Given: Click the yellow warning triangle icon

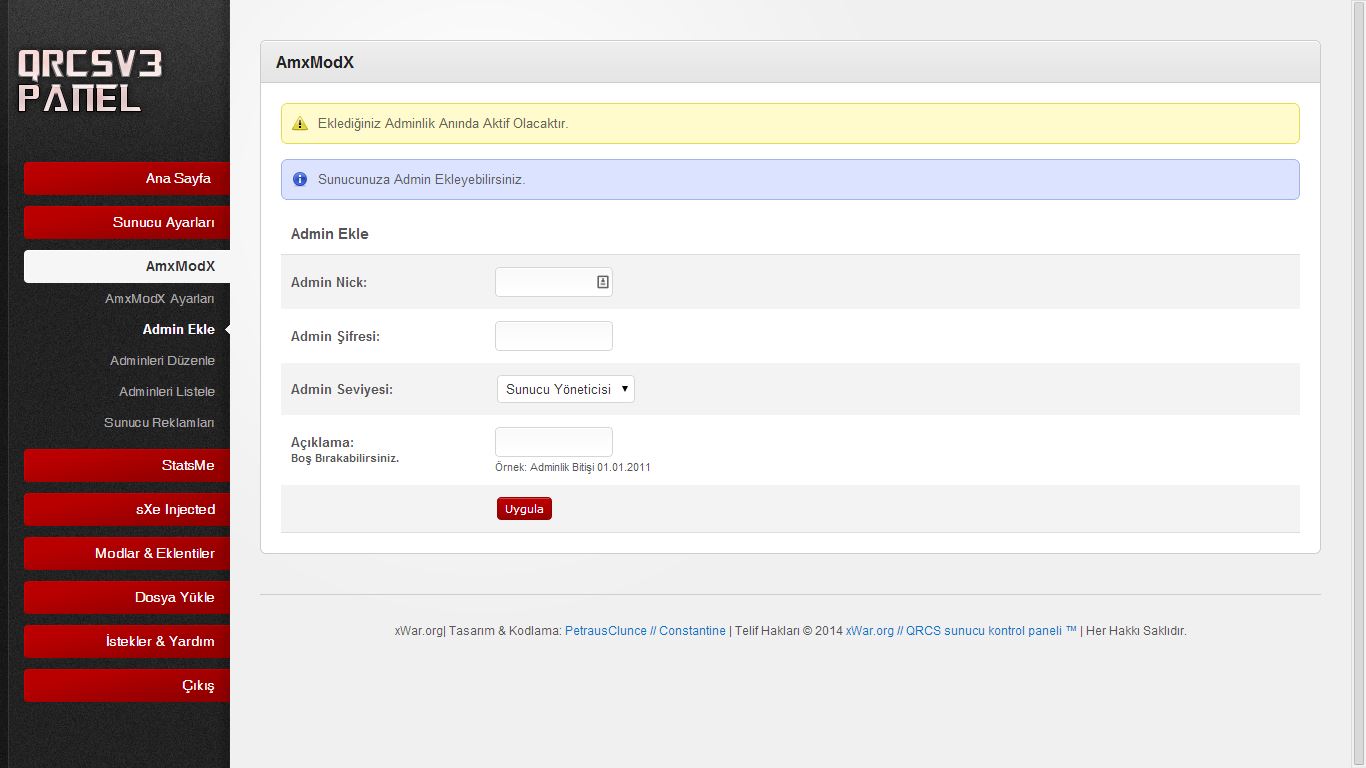Looking at the screenshot, I should pos(300,124).
